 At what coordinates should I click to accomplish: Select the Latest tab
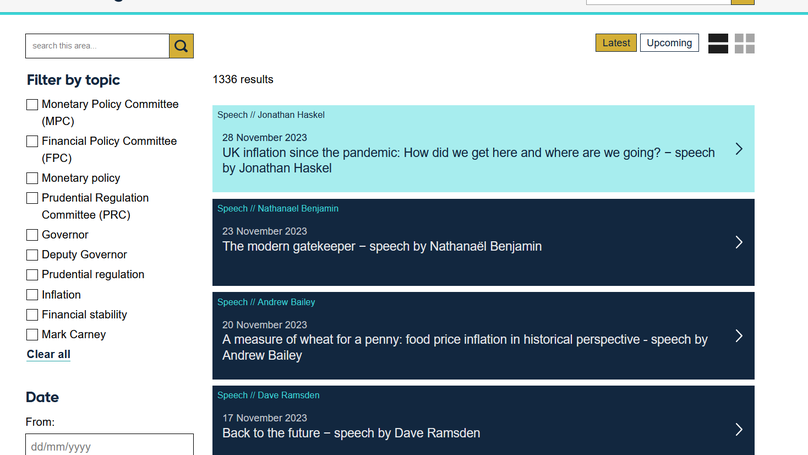coord(616,43)
